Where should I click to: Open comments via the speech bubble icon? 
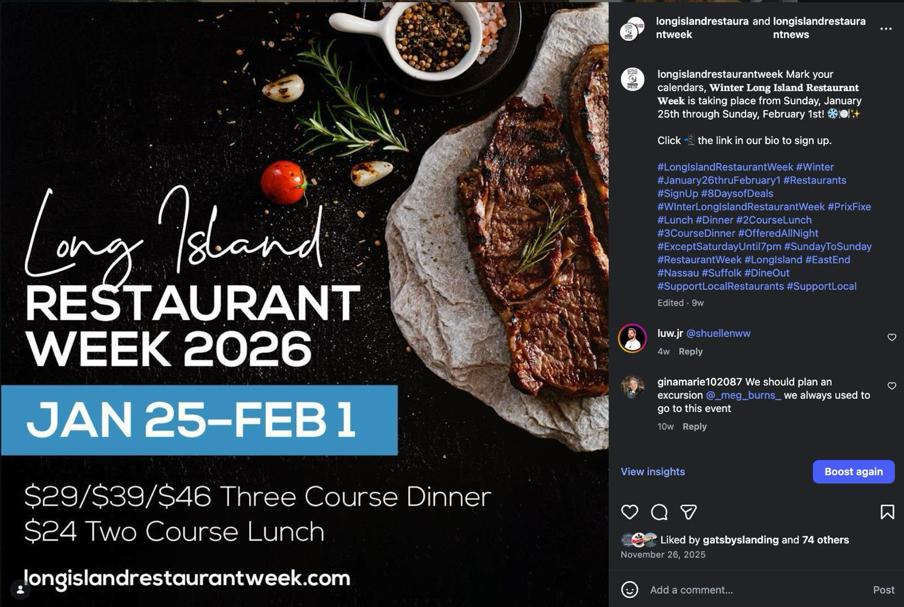click(659, 512)
